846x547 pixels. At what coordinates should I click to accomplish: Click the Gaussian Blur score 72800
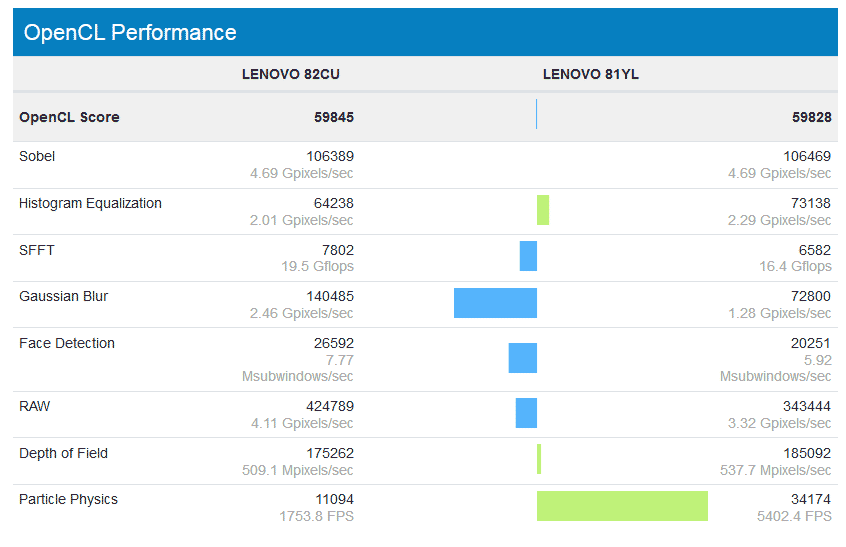click(811, 297)
